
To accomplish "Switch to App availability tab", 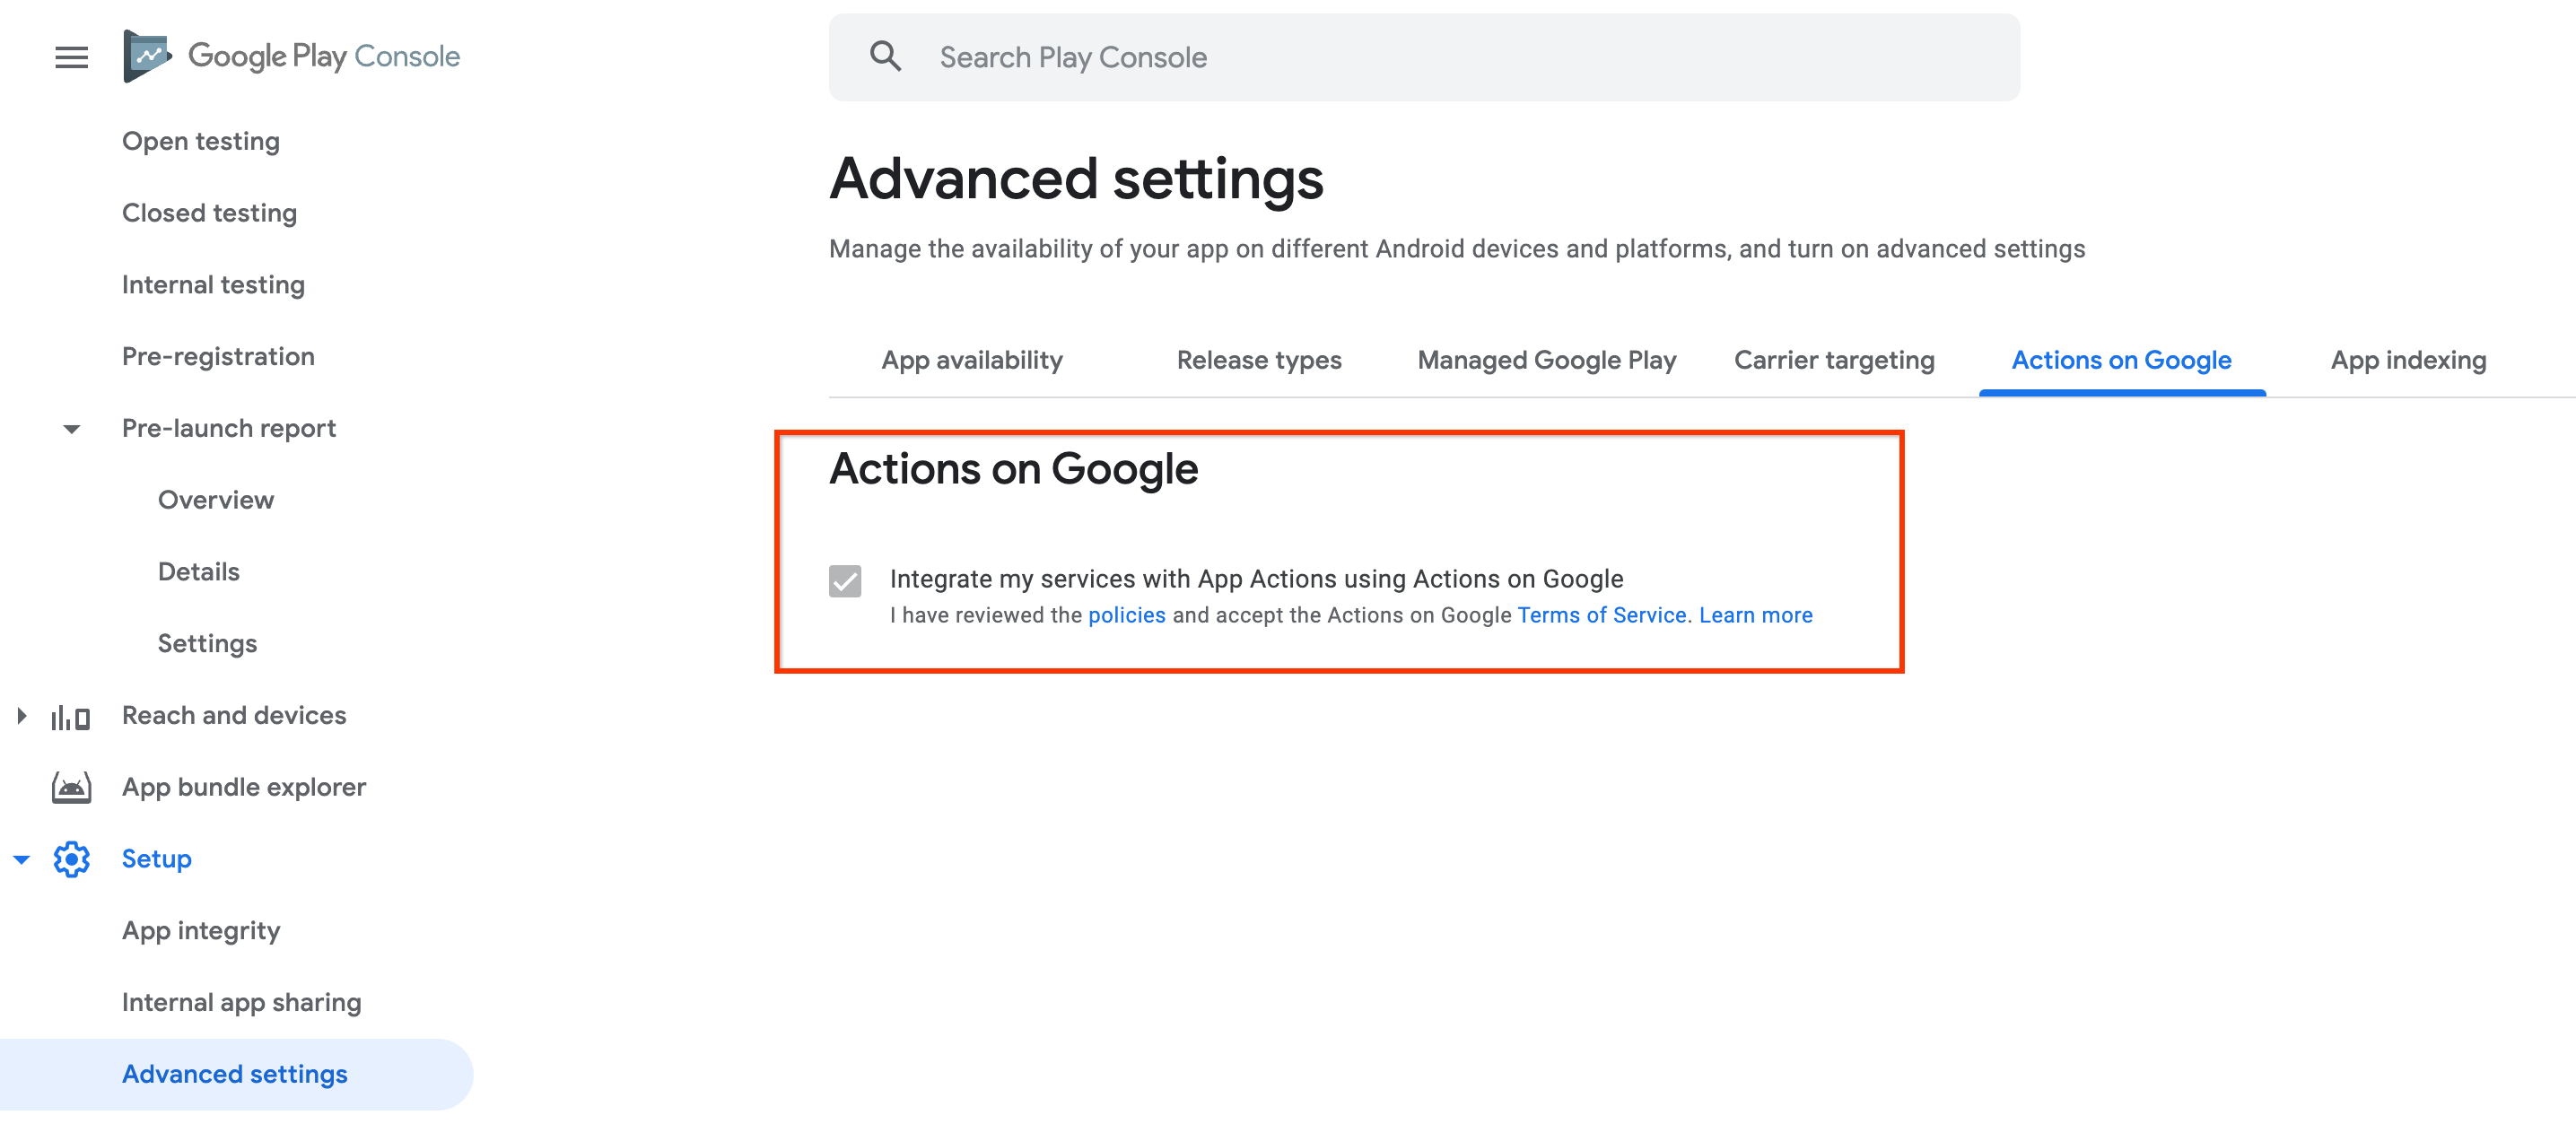I will coord(969,358).
